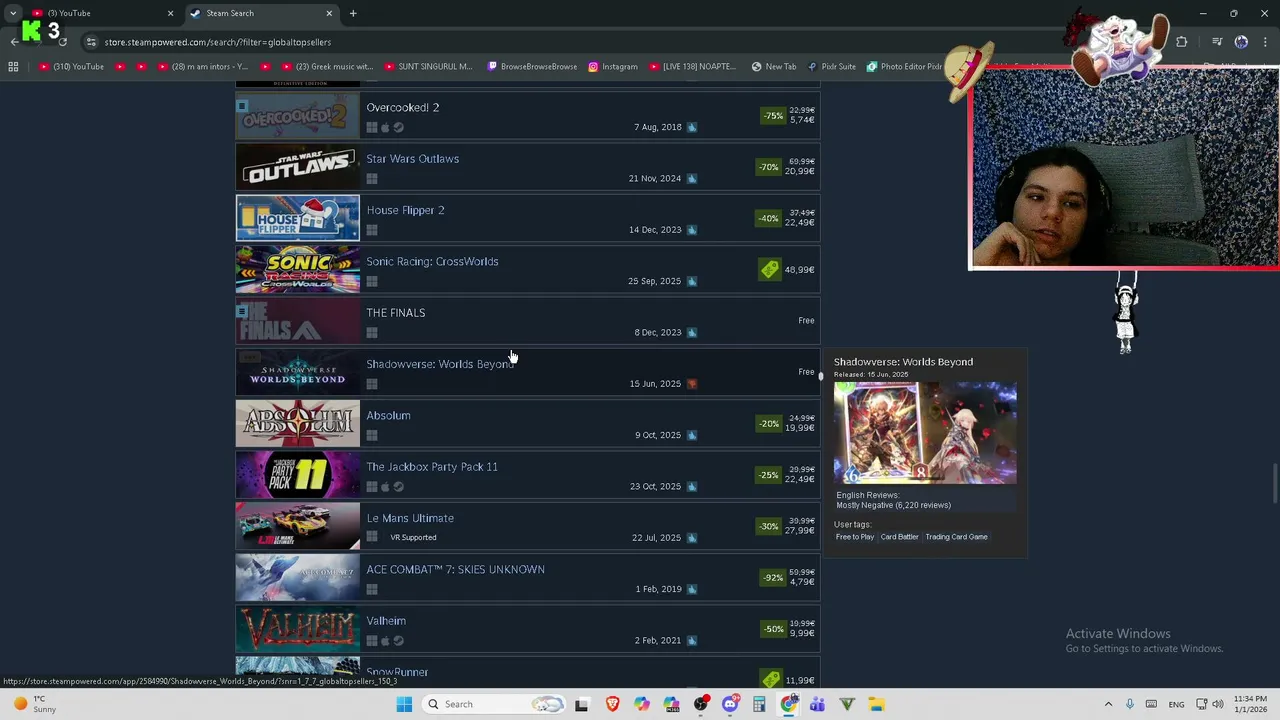
Task: Click the 'Free to Play' tag in the hover popup
Action: pyautogui.click(x=855, y=537)
